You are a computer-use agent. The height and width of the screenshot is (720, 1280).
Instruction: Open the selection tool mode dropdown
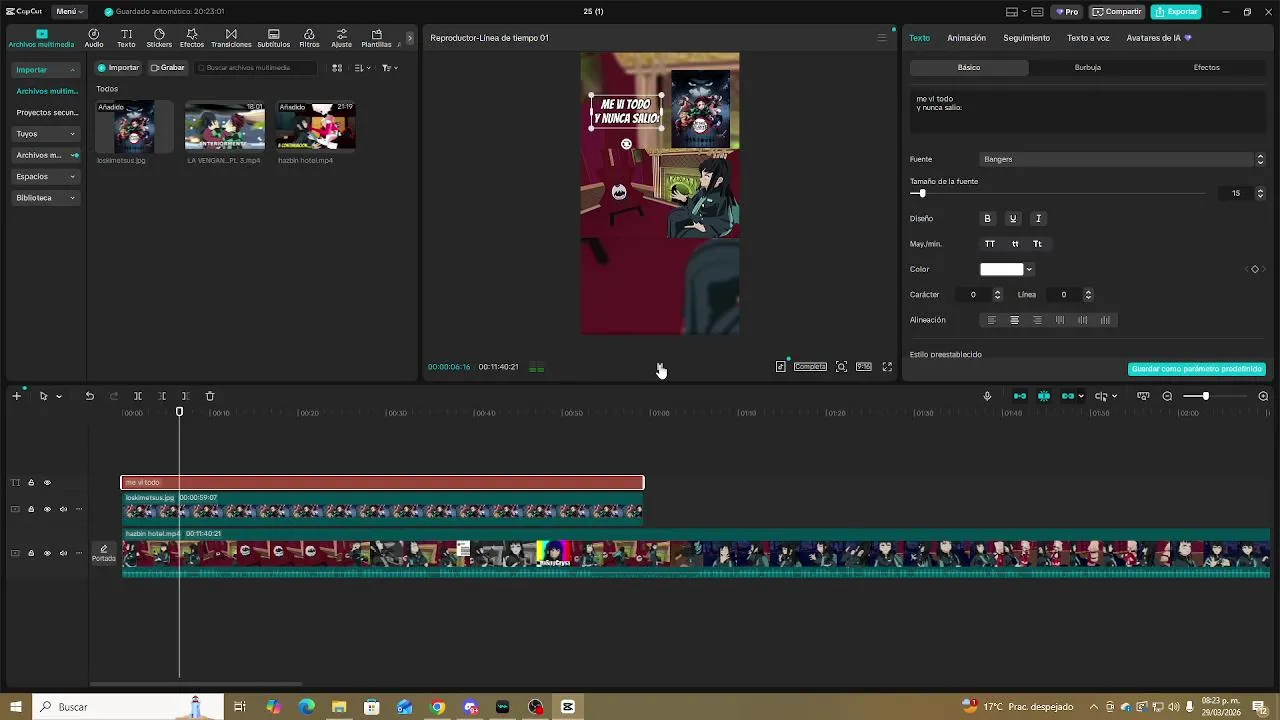pyautogui.click(x=59, y=396)
